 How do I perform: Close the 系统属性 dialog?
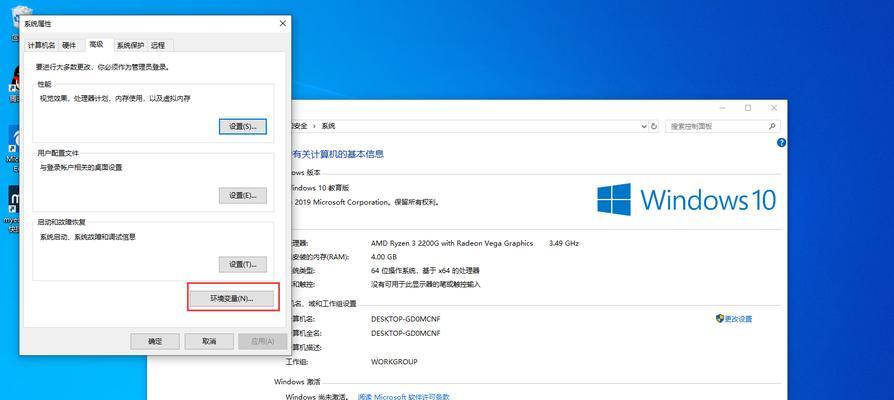[283, 23]
